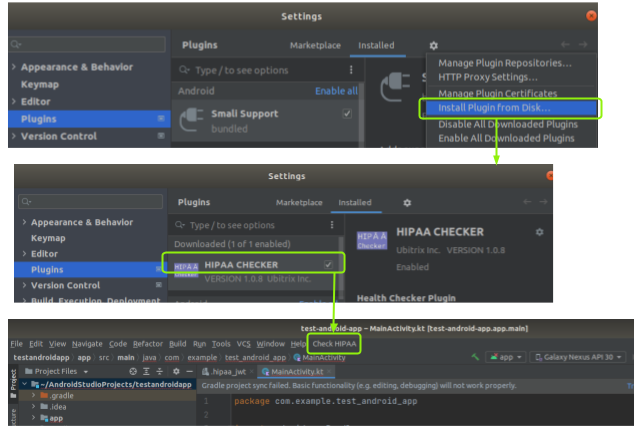Click project-level icon on Version Control row, top window
This screenshot has height=432, width=639.
click(x=161, y=135)
